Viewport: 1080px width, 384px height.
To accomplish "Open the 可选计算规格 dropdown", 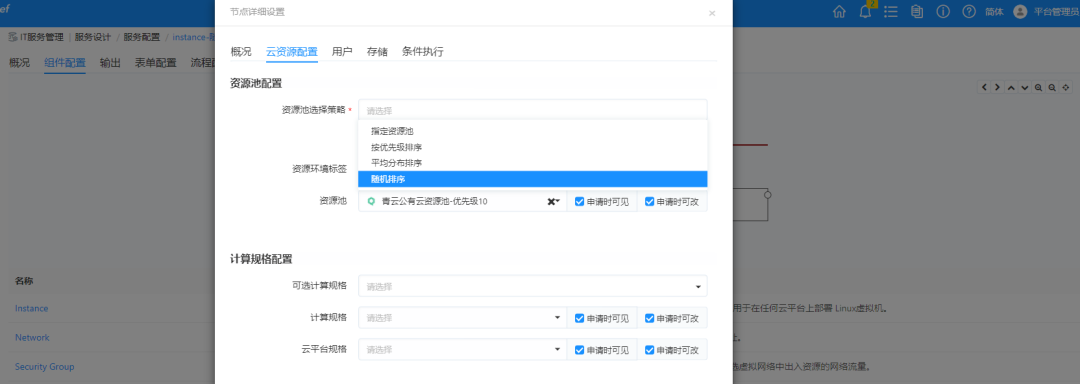I will pos(532,286).
